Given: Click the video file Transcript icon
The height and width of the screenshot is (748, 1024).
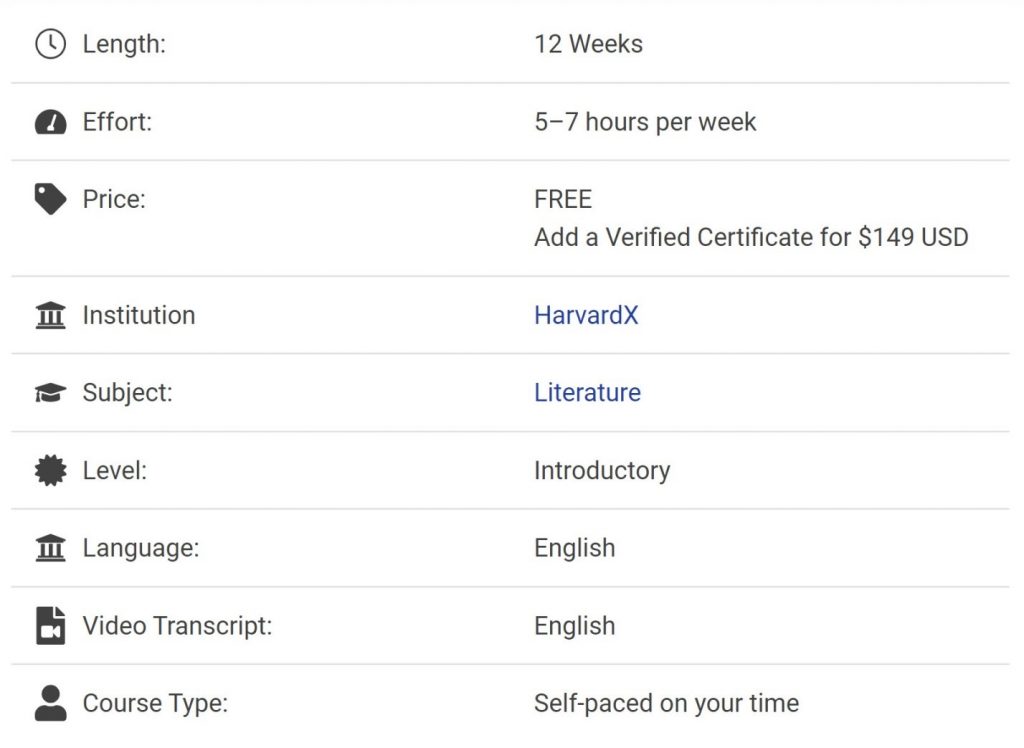Looking at the screenshot, I should 50,626.
